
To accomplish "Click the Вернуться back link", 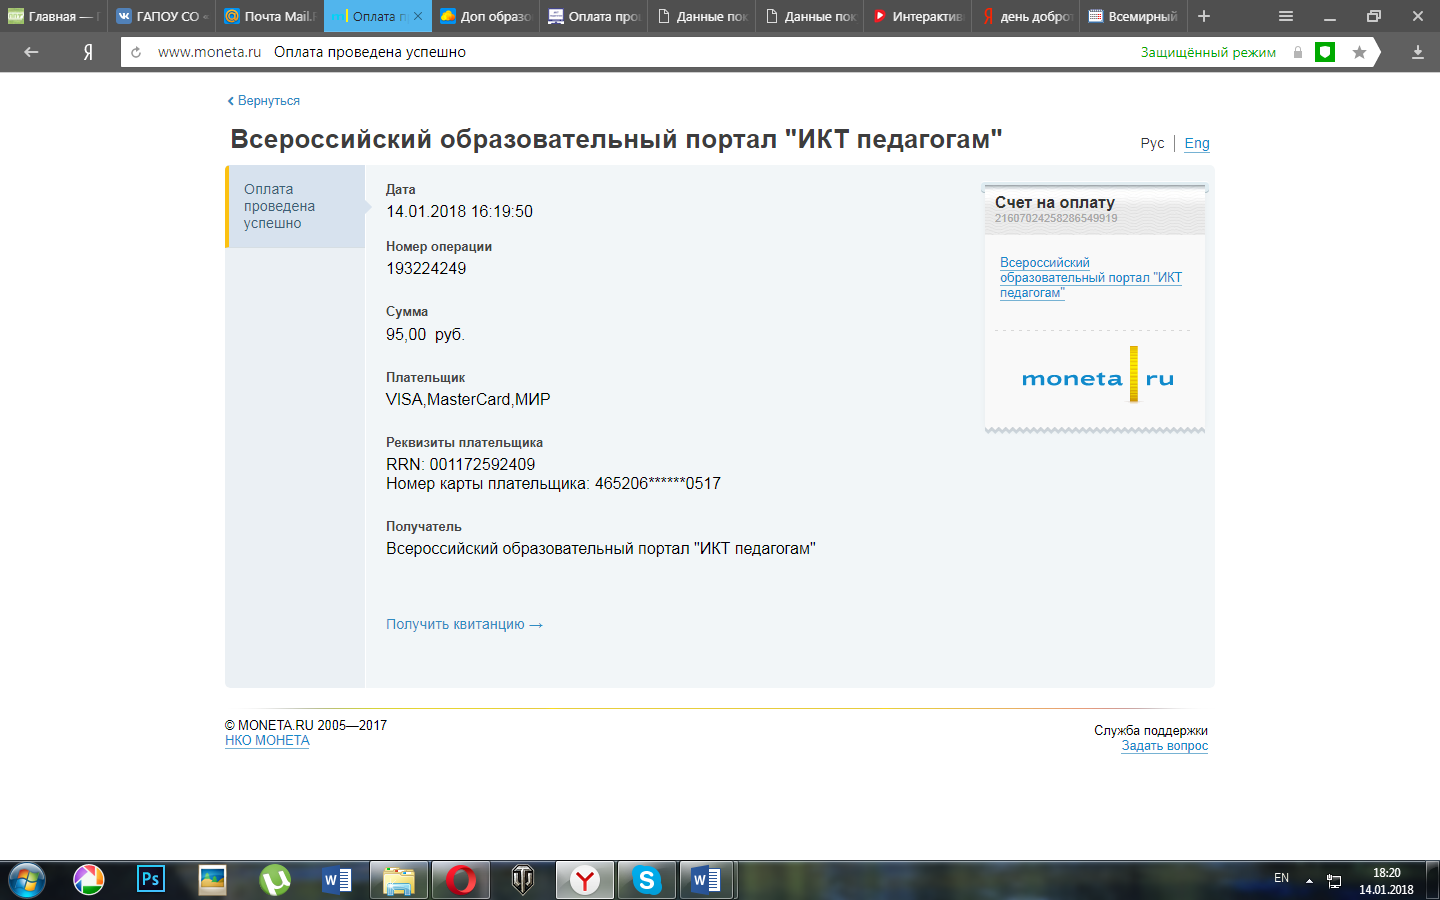I will pyautogui.click(x=264, y=101).
